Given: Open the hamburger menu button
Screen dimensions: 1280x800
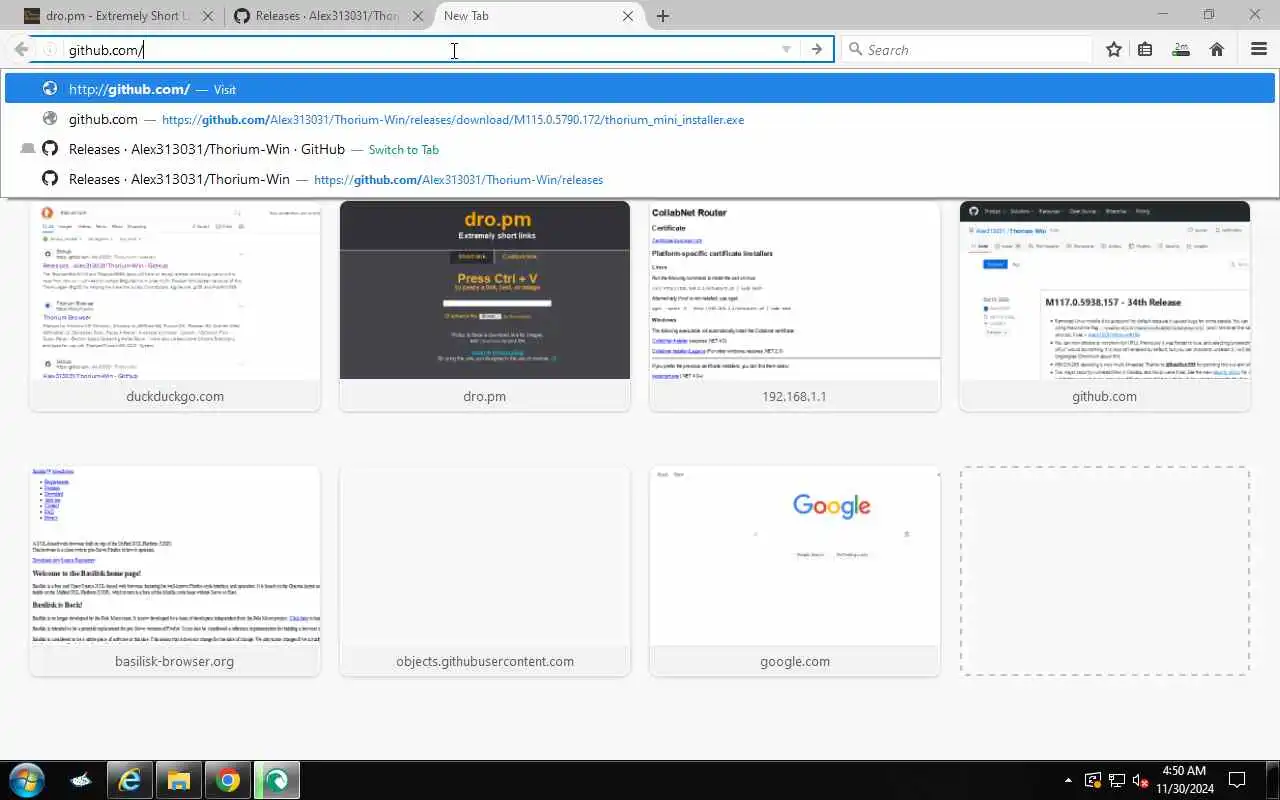Looking at the screenshot, I should [1259, 50].
